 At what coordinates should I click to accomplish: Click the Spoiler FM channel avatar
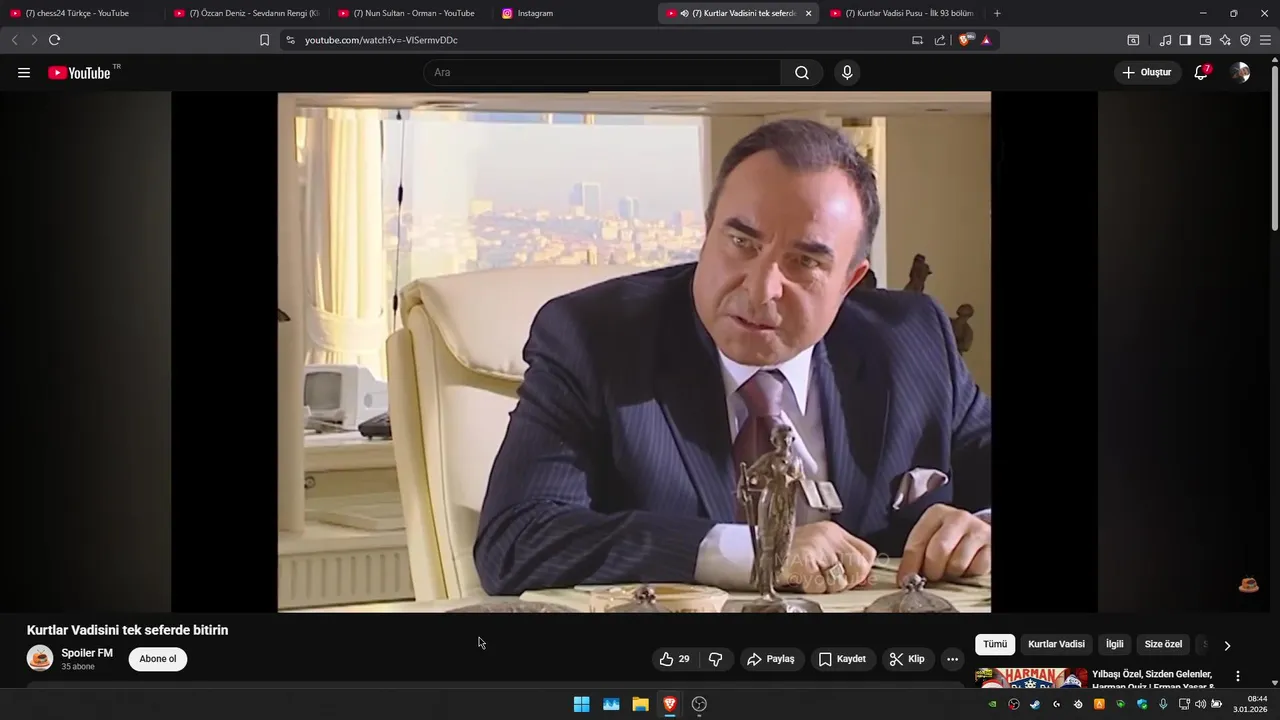pos(40,658)
